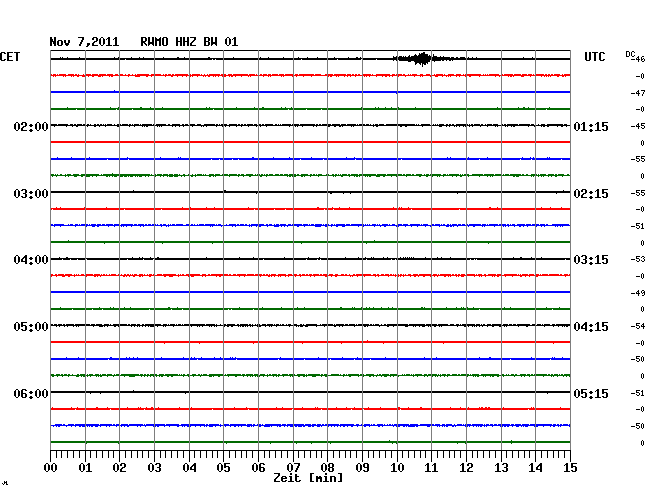Click the "06" minute axis label

point(258,467)
